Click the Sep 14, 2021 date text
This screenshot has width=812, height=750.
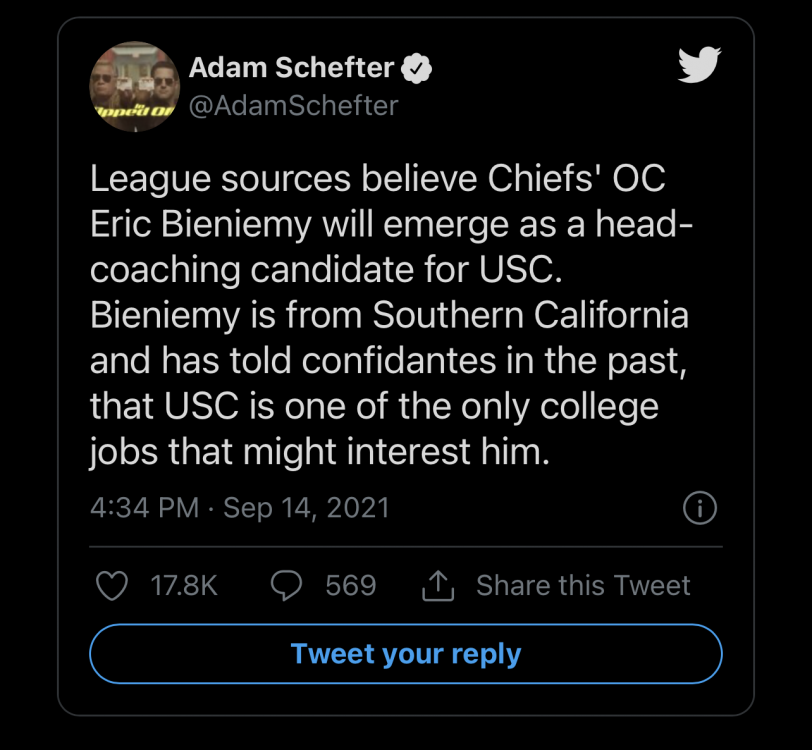click(306, 508)
